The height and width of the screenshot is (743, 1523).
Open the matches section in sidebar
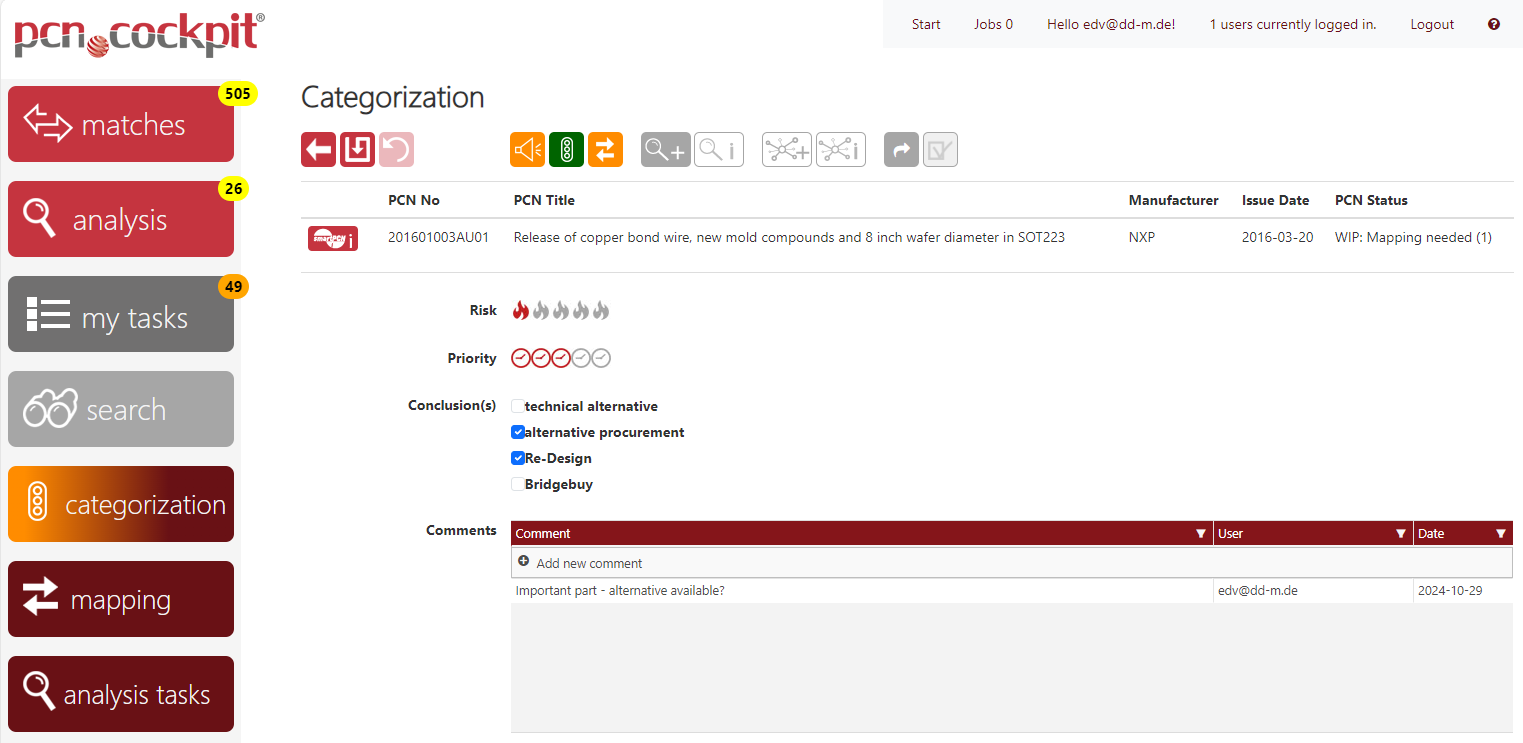121,124
